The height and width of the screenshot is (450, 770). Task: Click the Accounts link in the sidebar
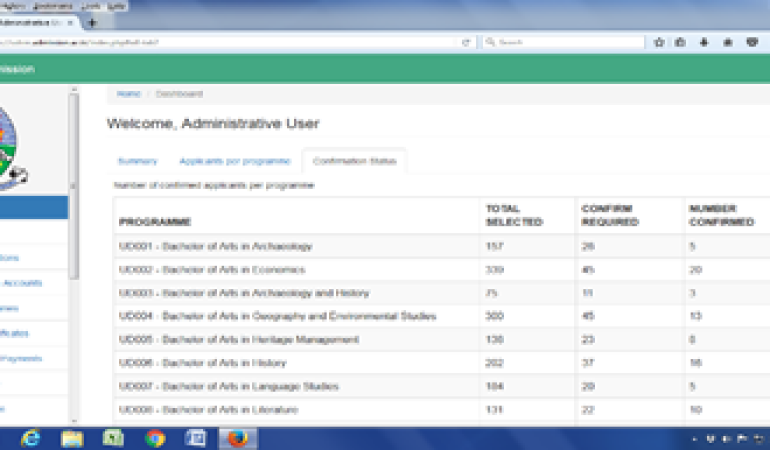click(22, 283)
